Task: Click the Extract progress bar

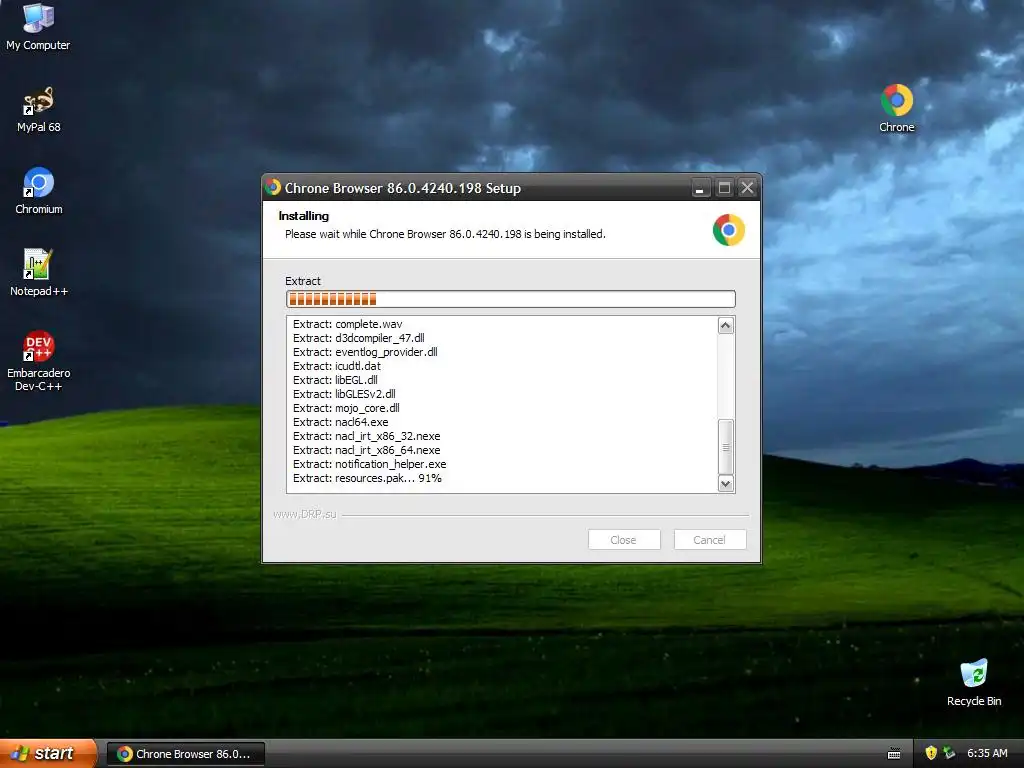Action: click(x=511, y=299)
